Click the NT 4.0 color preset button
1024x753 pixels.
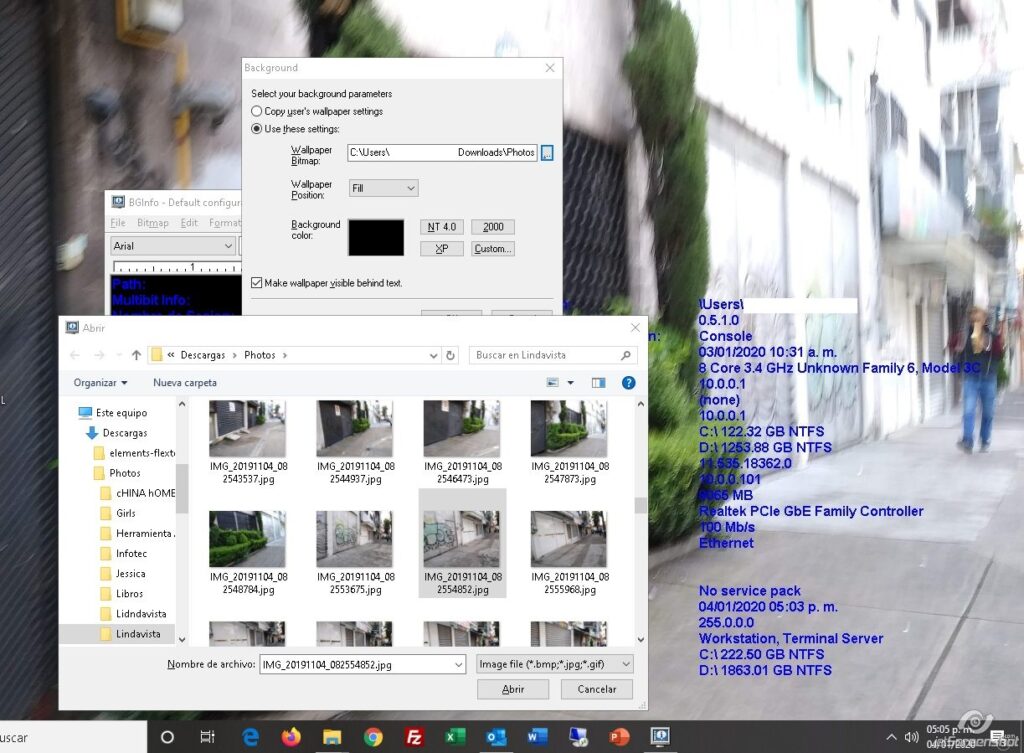441,227
